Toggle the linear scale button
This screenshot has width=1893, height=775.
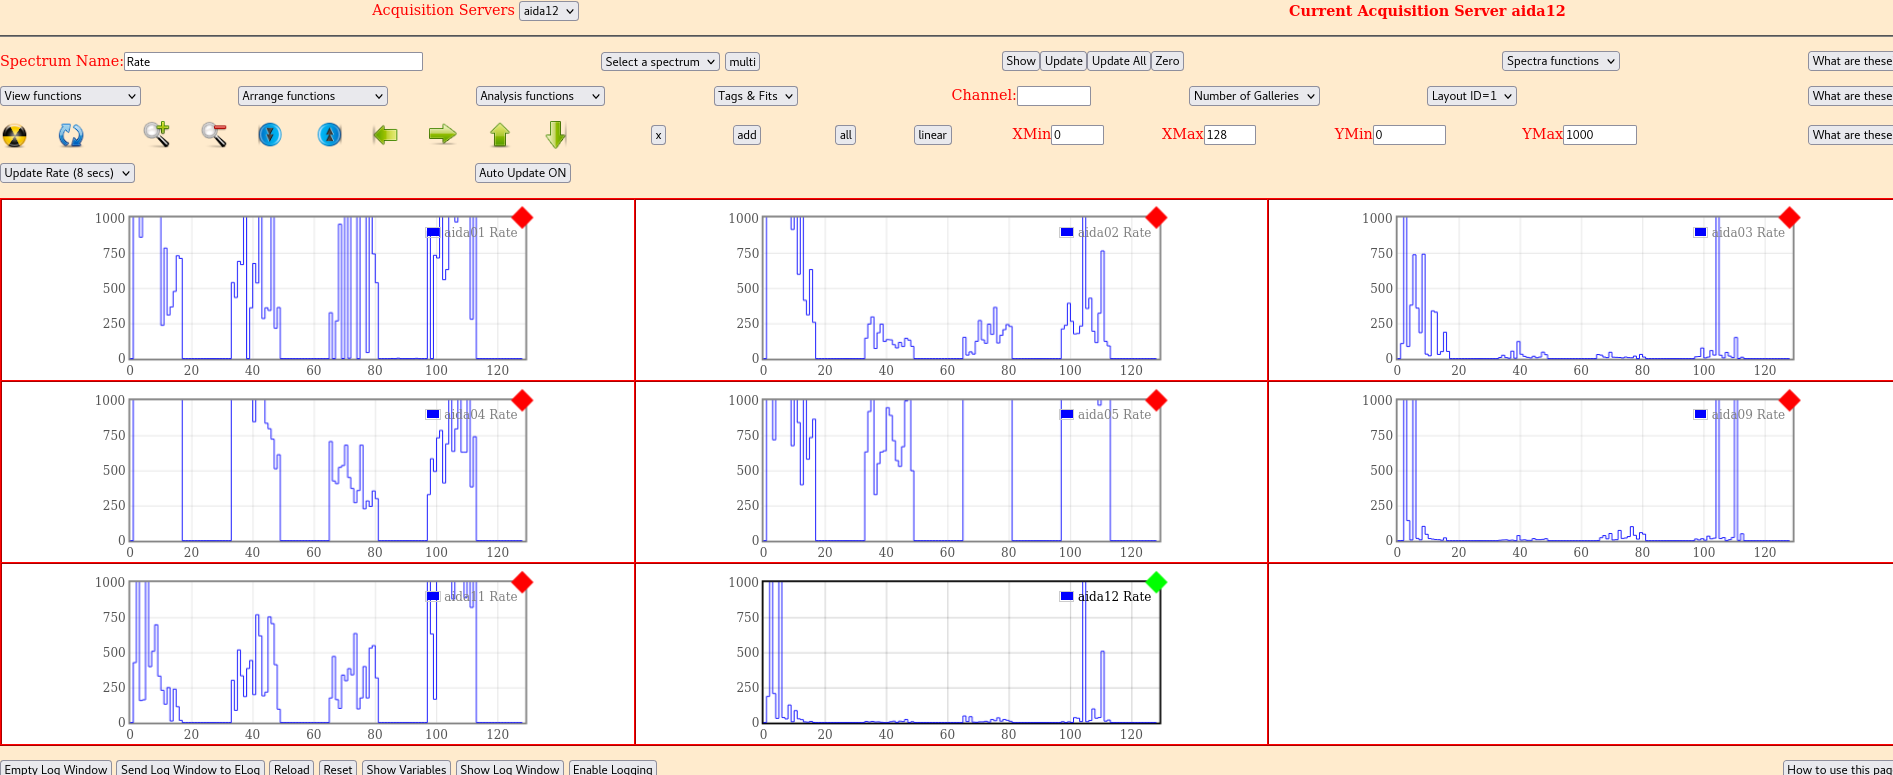click(x=932, y=135)
